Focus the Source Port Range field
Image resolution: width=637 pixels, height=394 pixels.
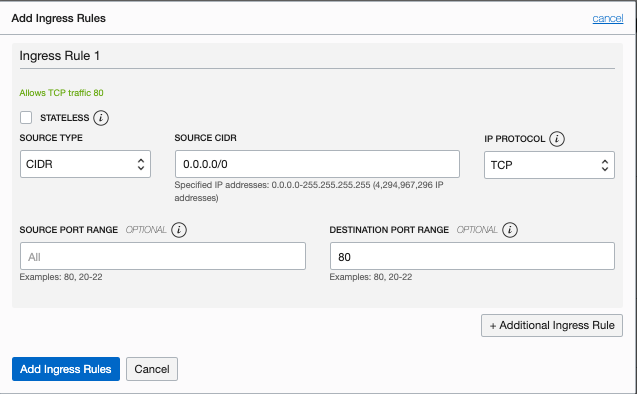click(163, 256)
